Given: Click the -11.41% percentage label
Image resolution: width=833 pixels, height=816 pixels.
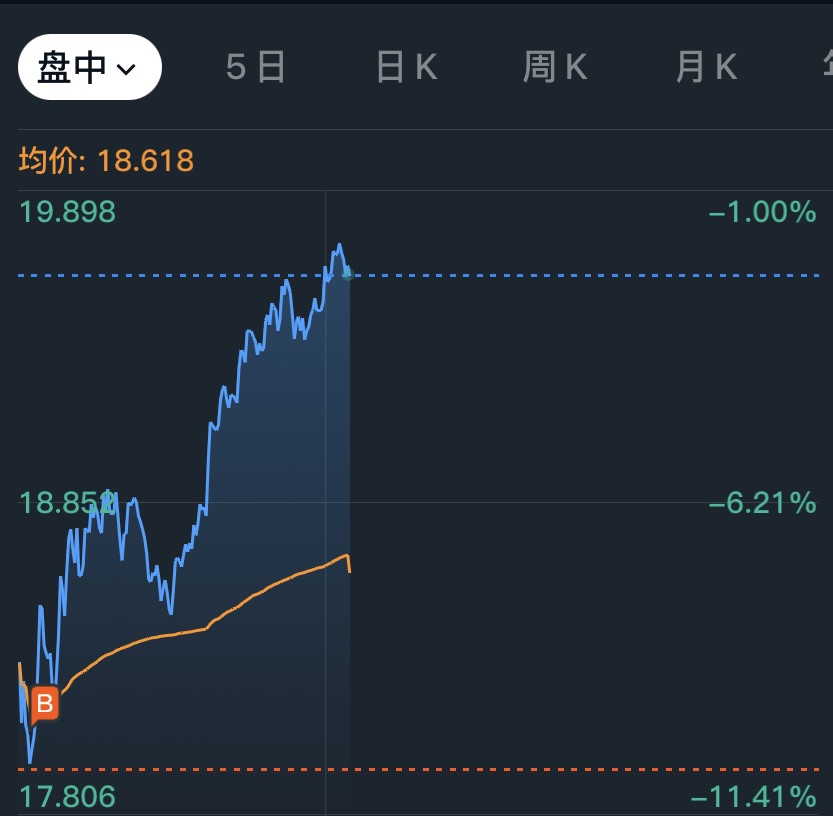Looking at the screenshot, I should click(753, 797).
